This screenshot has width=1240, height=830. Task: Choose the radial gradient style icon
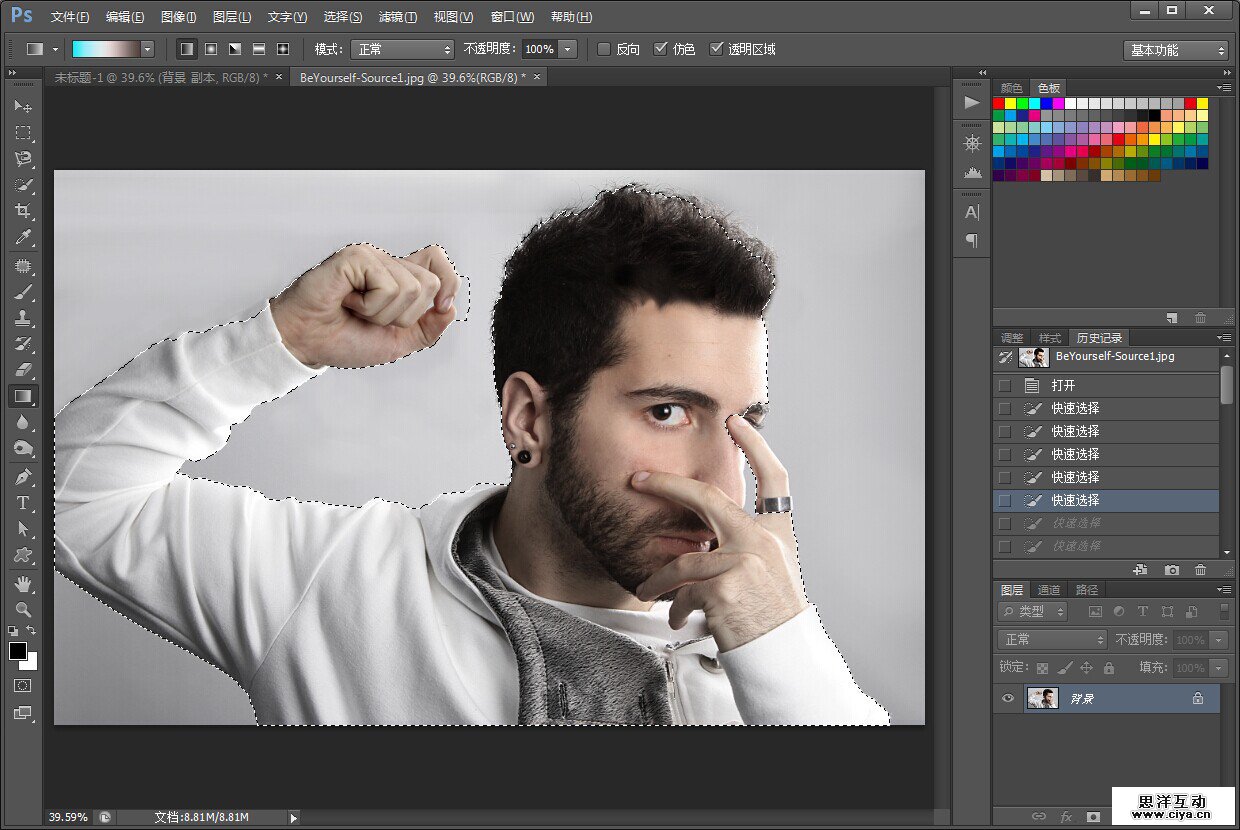[211, 49]
